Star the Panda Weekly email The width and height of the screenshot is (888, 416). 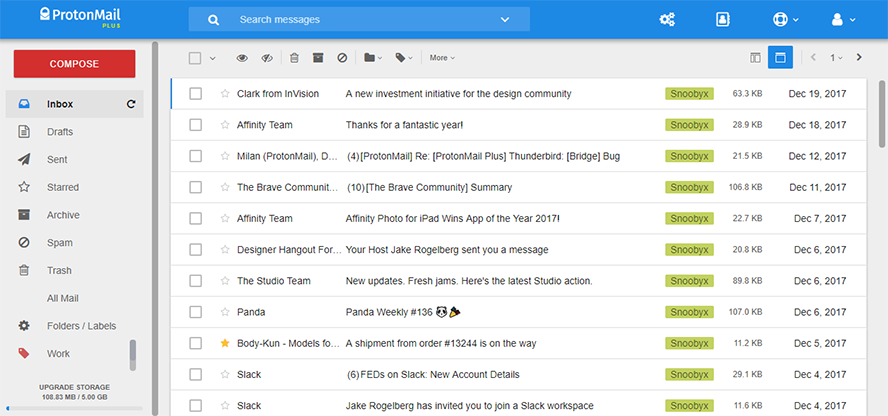[x=225, y=312]
